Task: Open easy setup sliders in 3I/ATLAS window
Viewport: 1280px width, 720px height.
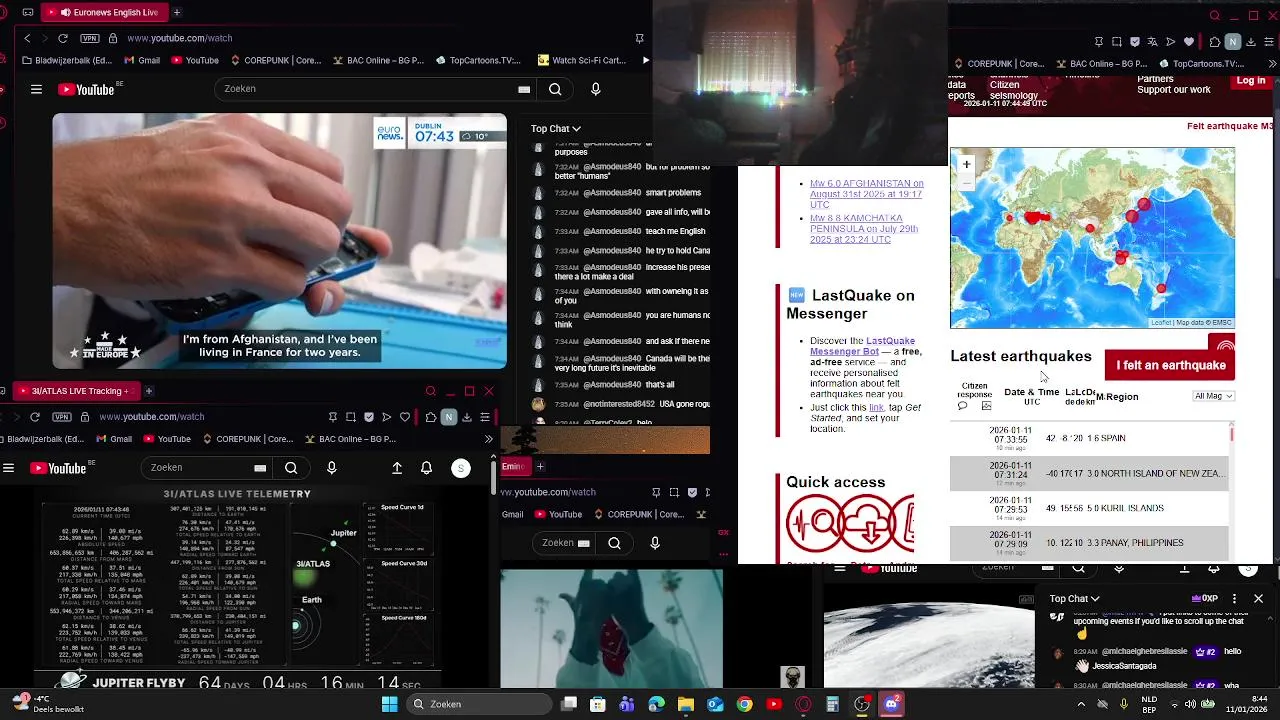Action: [485, 417]
